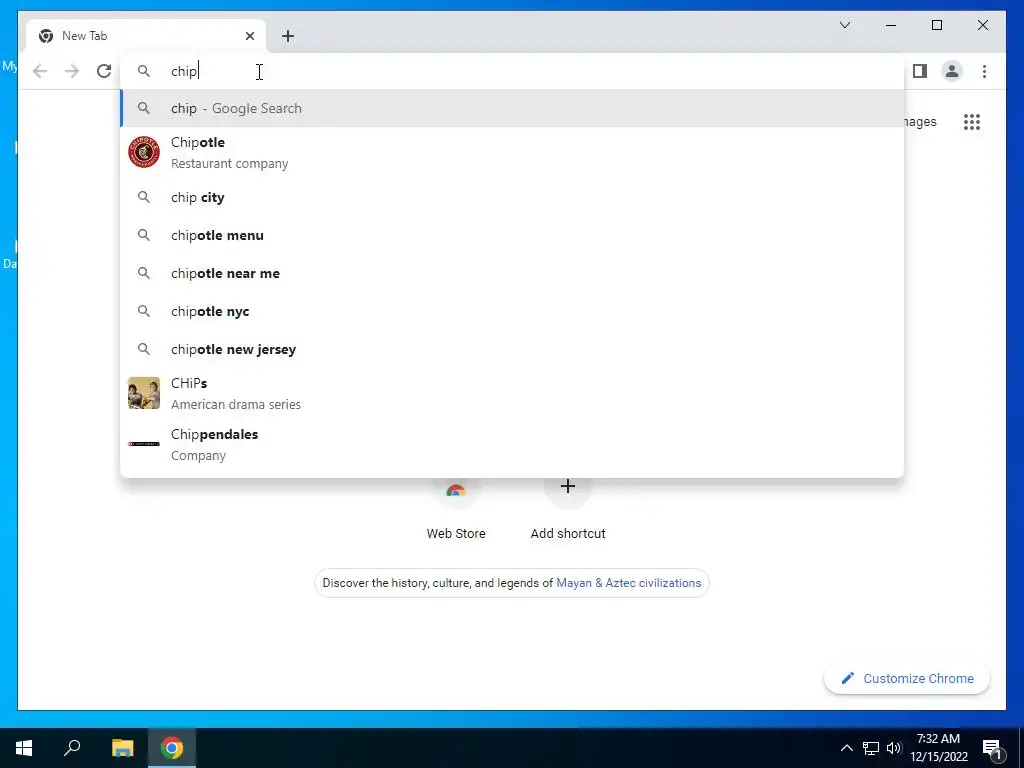Reload the page with refresh icon
This screenshot has width=1024, height=768.
coord(104,71)
